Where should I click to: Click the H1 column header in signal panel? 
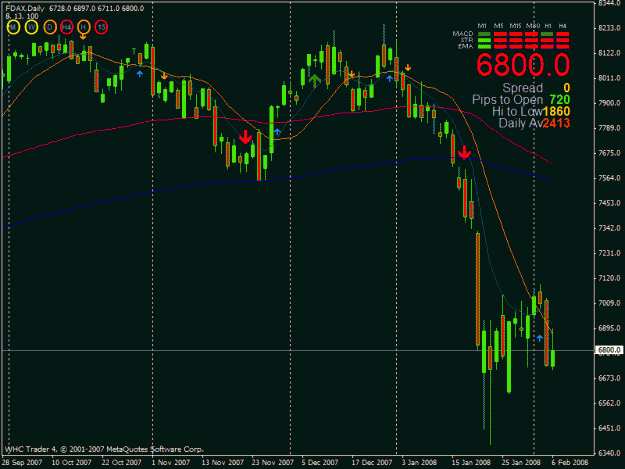pyautogui.click(x=548, y=26)
